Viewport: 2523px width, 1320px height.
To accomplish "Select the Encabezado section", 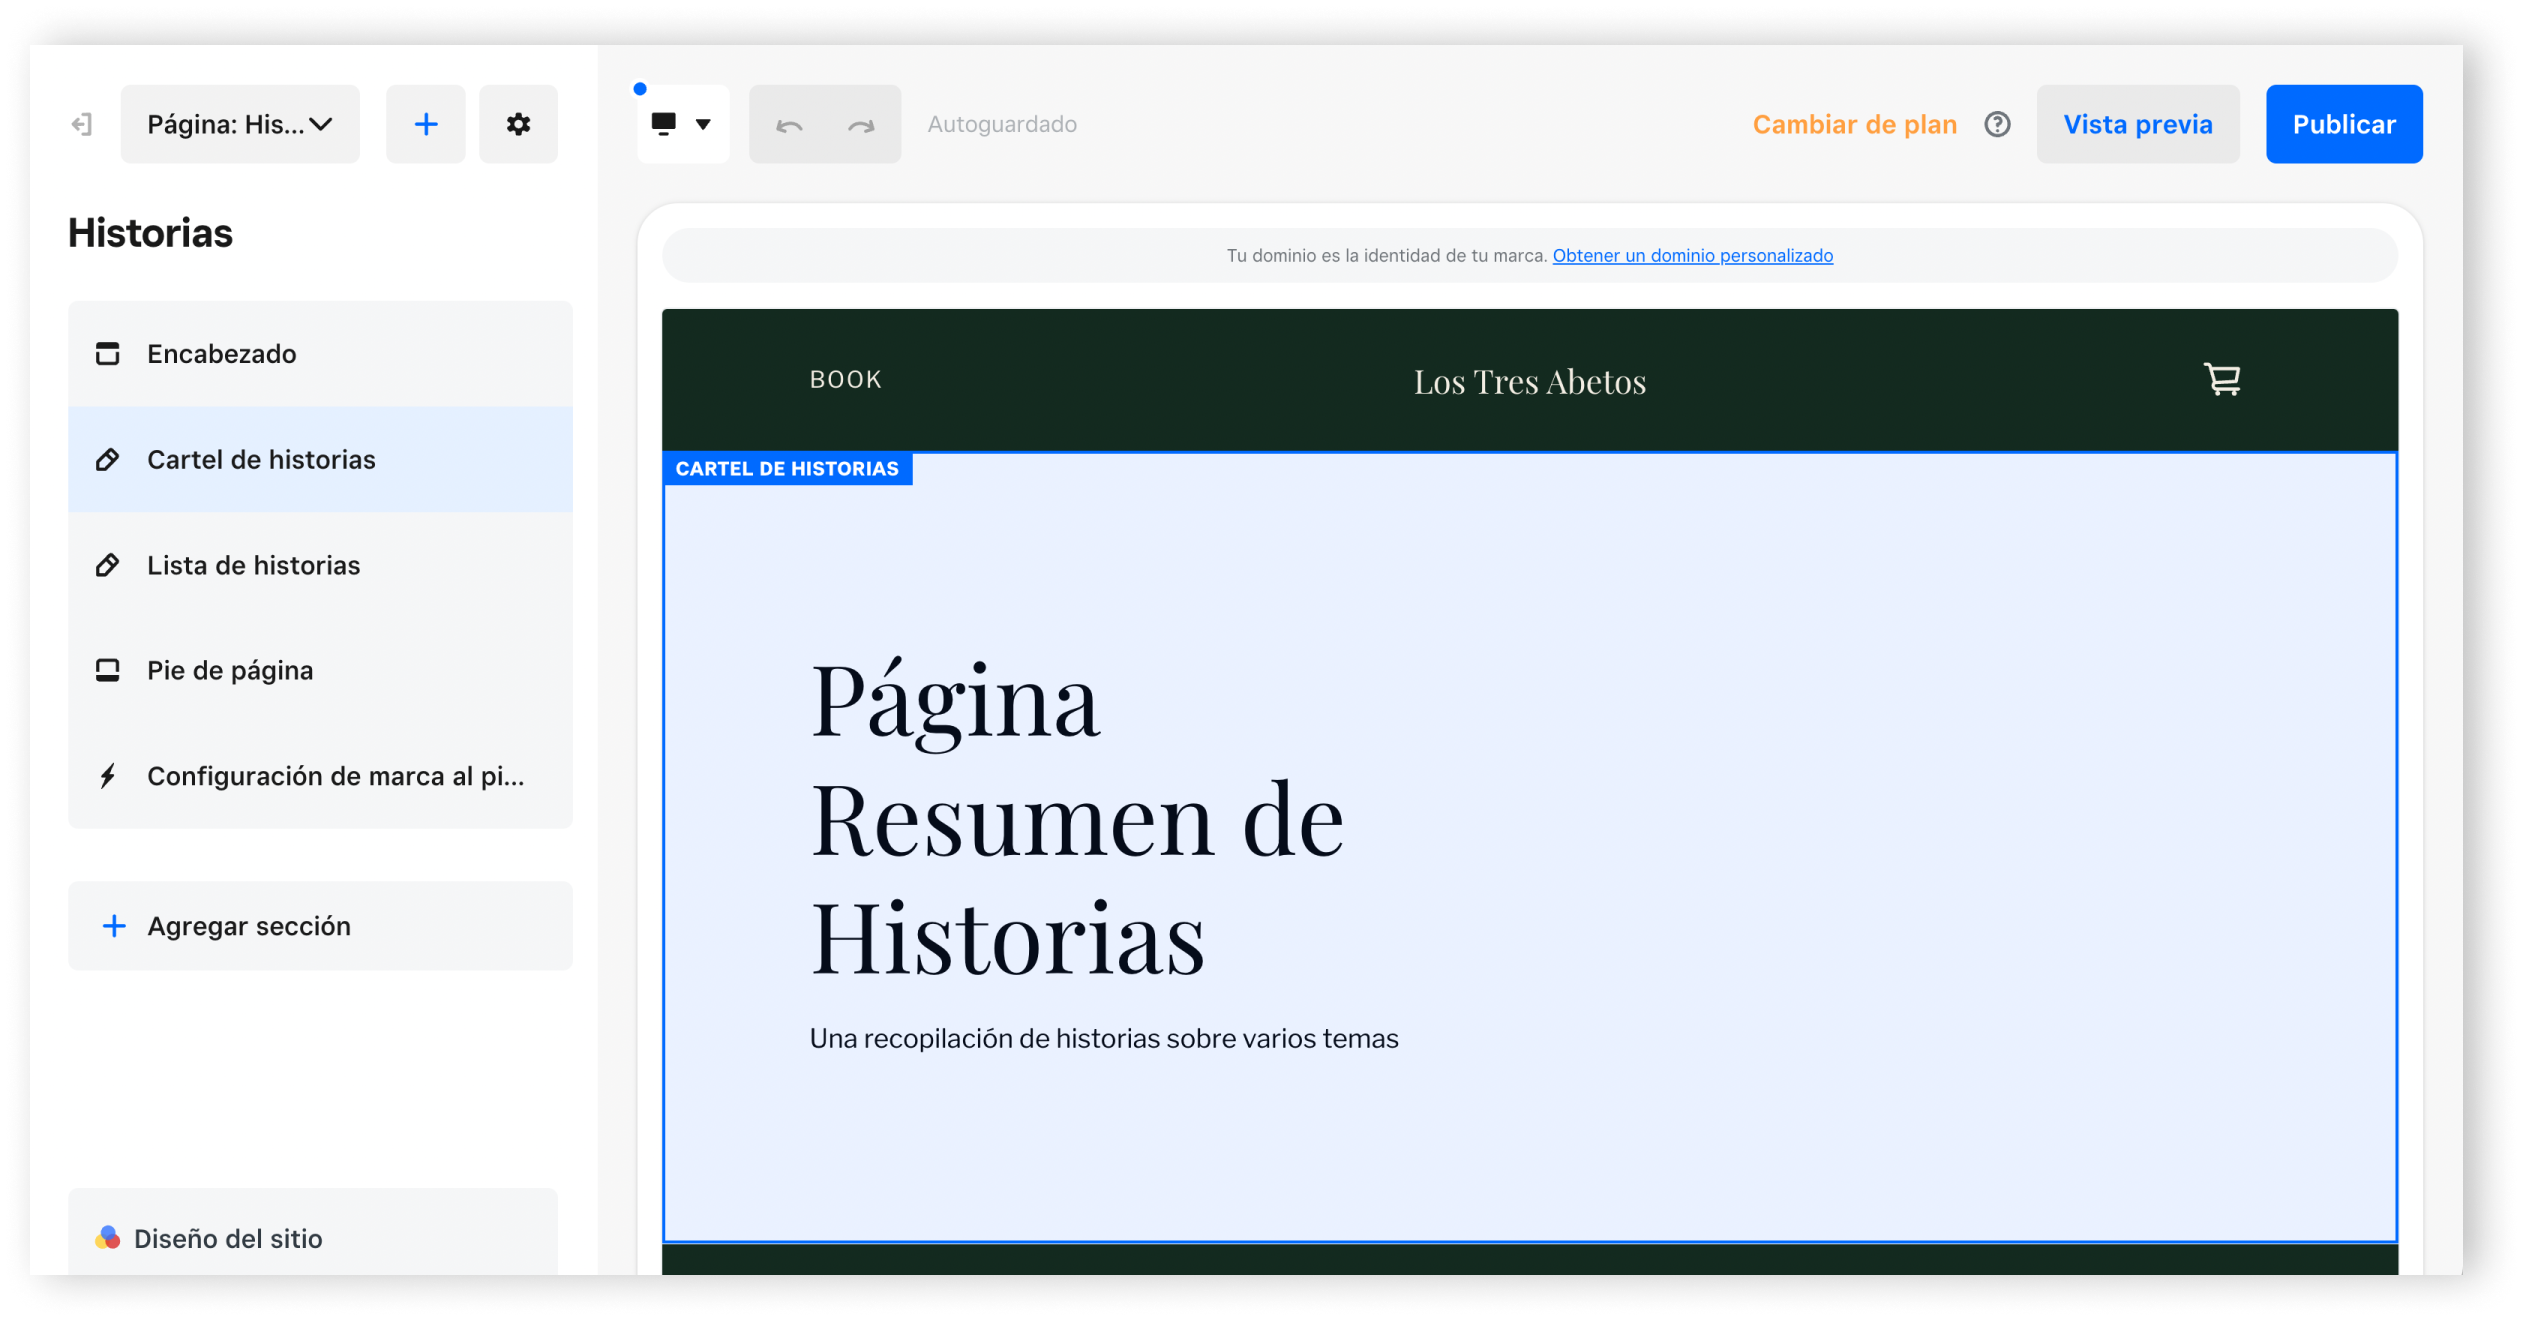I will tap(320, 354).
